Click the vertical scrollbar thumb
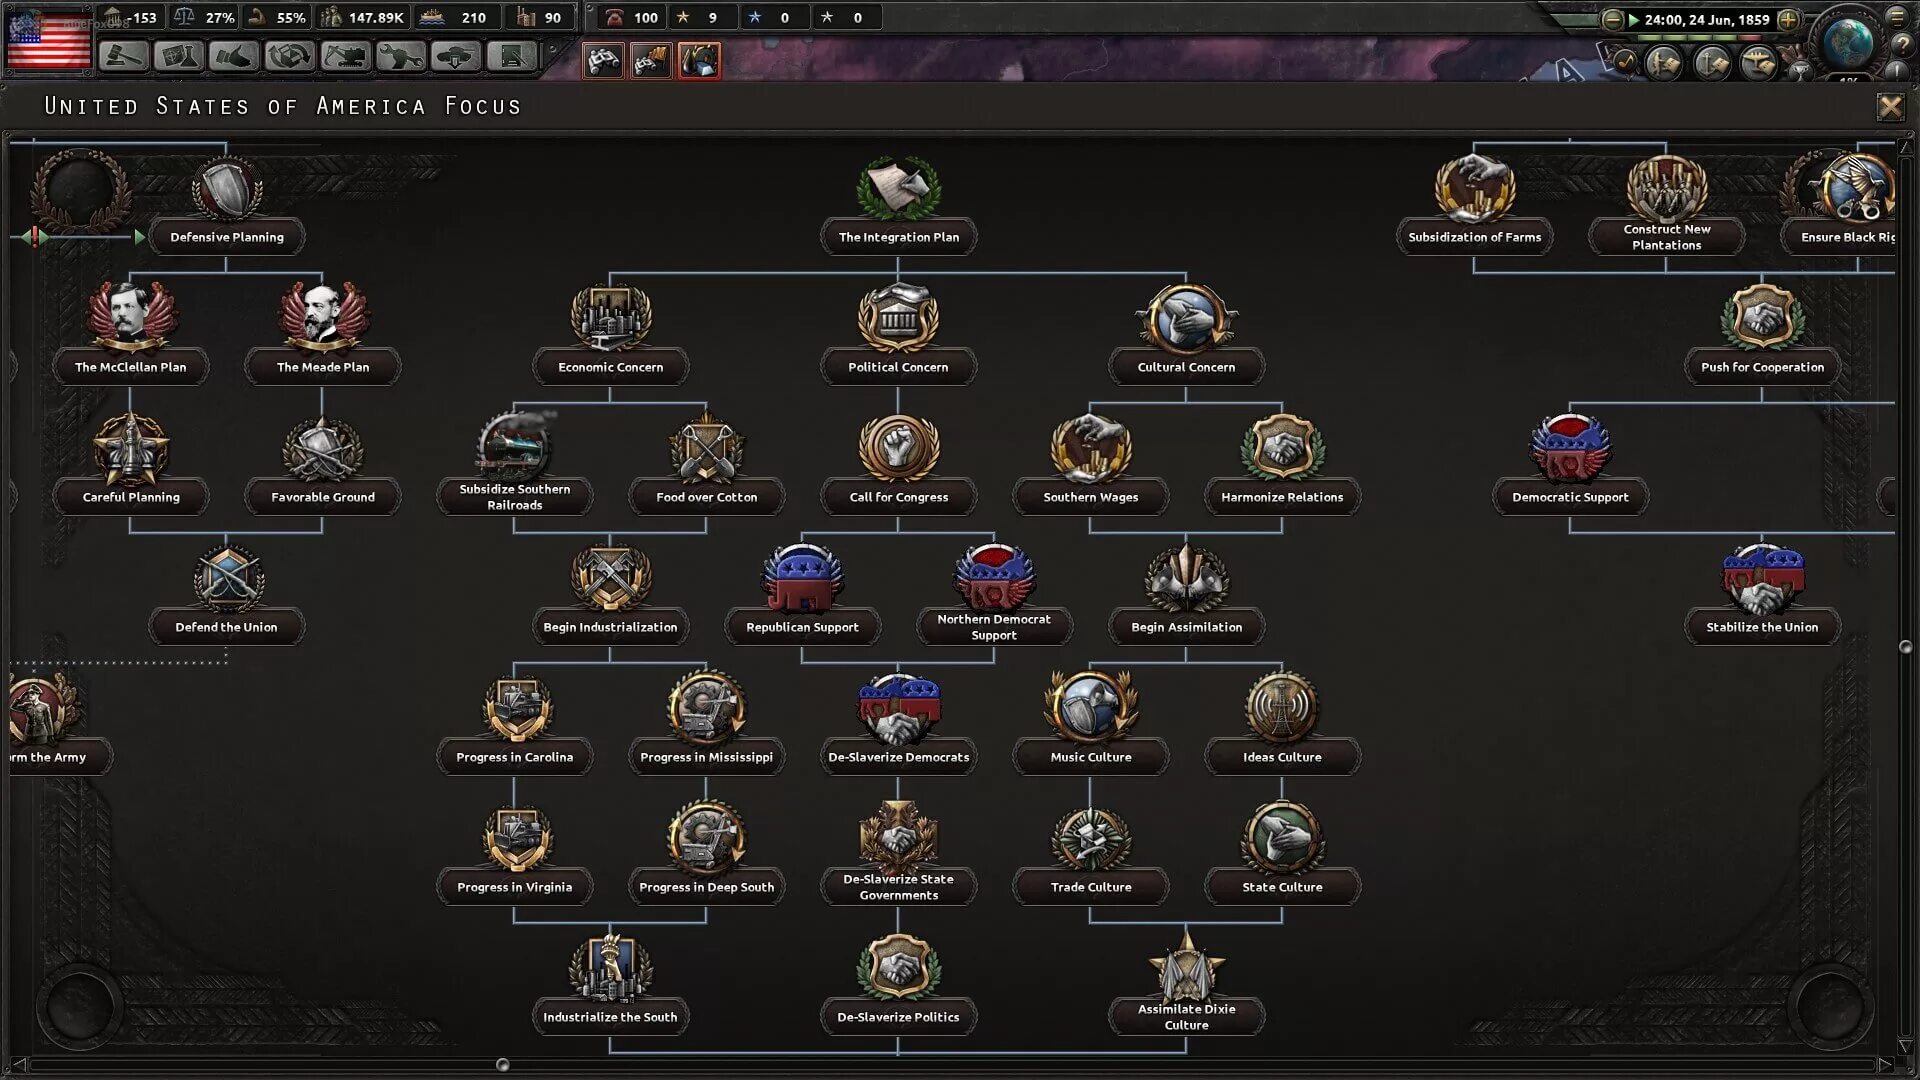The image size is (1920, 1080). tap(1906, 647)
